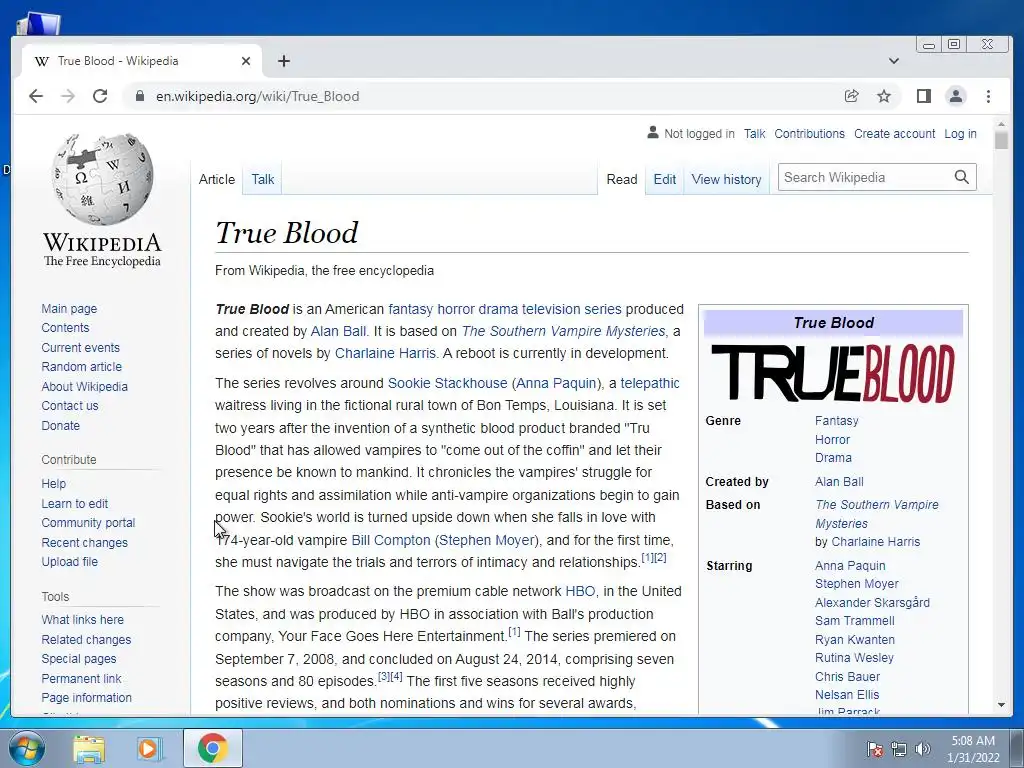Open Recent changes sidebar link
1024x768 pixels.
[84, 542]
